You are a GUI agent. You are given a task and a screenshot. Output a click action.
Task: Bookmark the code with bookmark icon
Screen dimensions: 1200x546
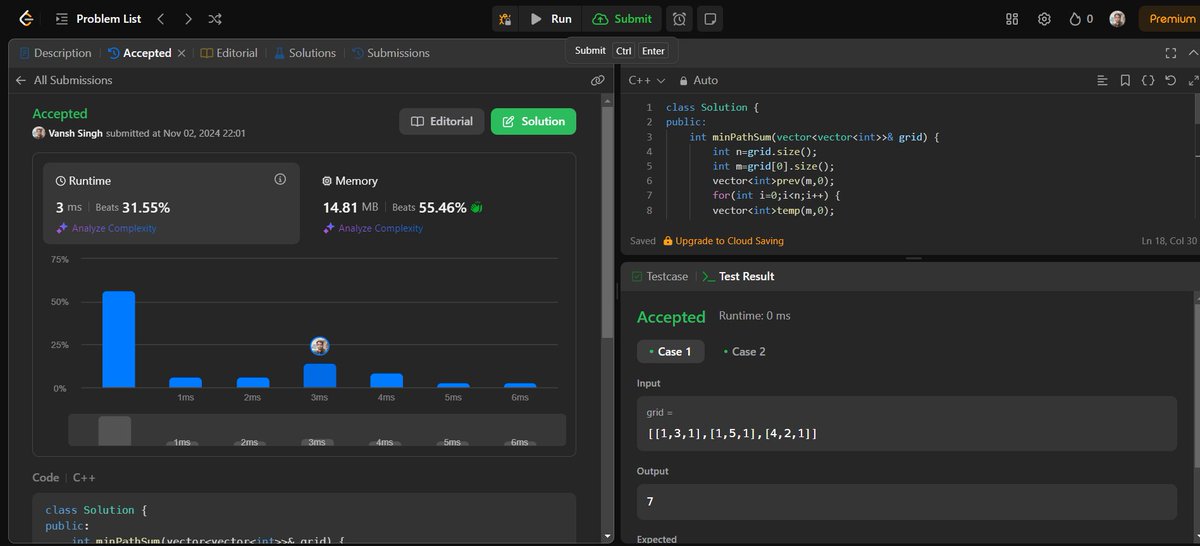[1125, 80]
